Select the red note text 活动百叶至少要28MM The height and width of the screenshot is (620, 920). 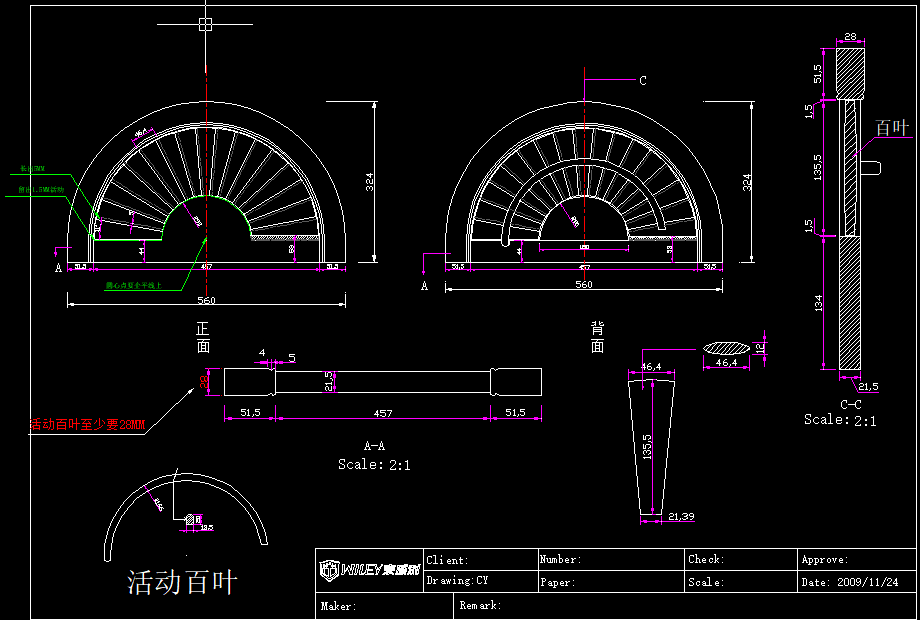[x=87, y=425]
